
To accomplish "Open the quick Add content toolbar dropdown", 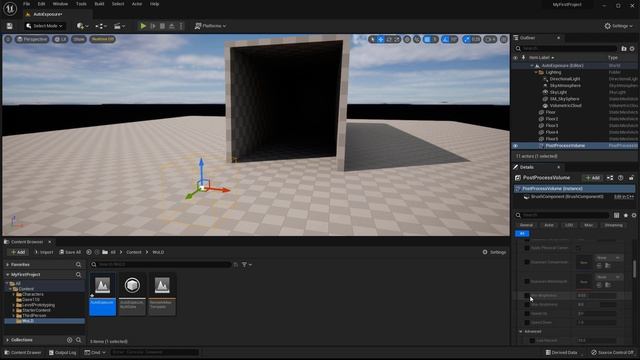I will coord(82,26).
